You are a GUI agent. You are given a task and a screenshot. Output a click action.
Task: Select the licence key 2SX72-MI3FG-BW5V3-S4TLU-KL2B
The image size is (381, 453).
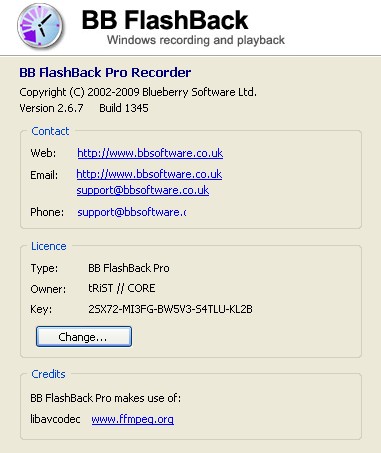coord(170,309)
